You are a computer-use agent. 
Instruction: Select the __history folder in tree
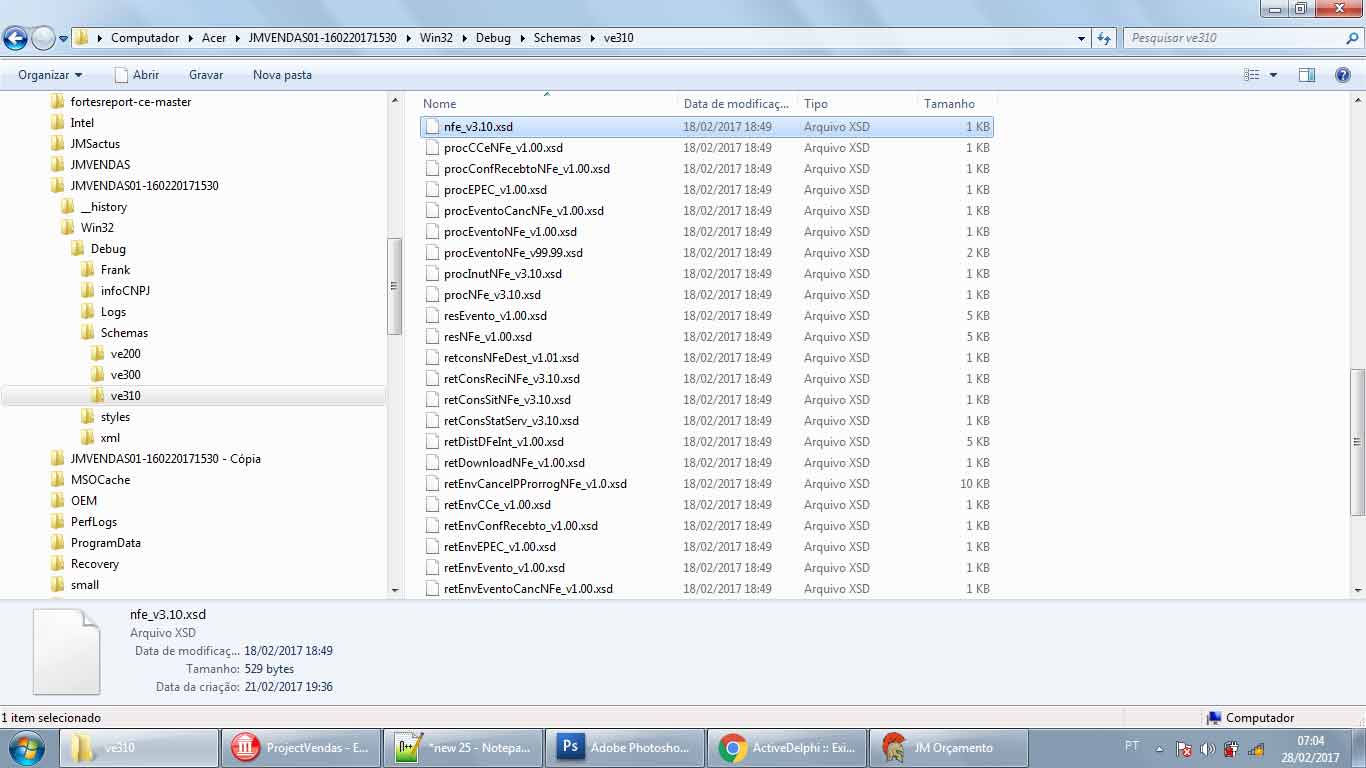pyautogui.click(x=104, y=207)
